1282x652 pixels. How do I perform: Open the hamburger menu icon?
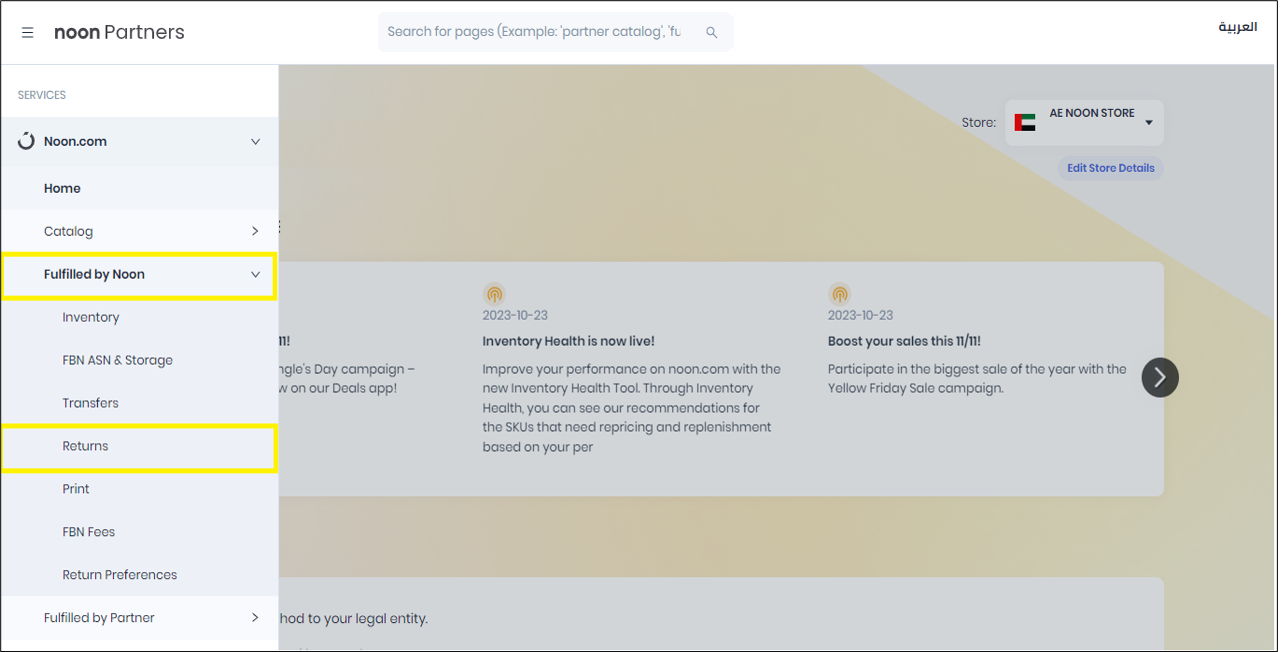tap(28, 33)
